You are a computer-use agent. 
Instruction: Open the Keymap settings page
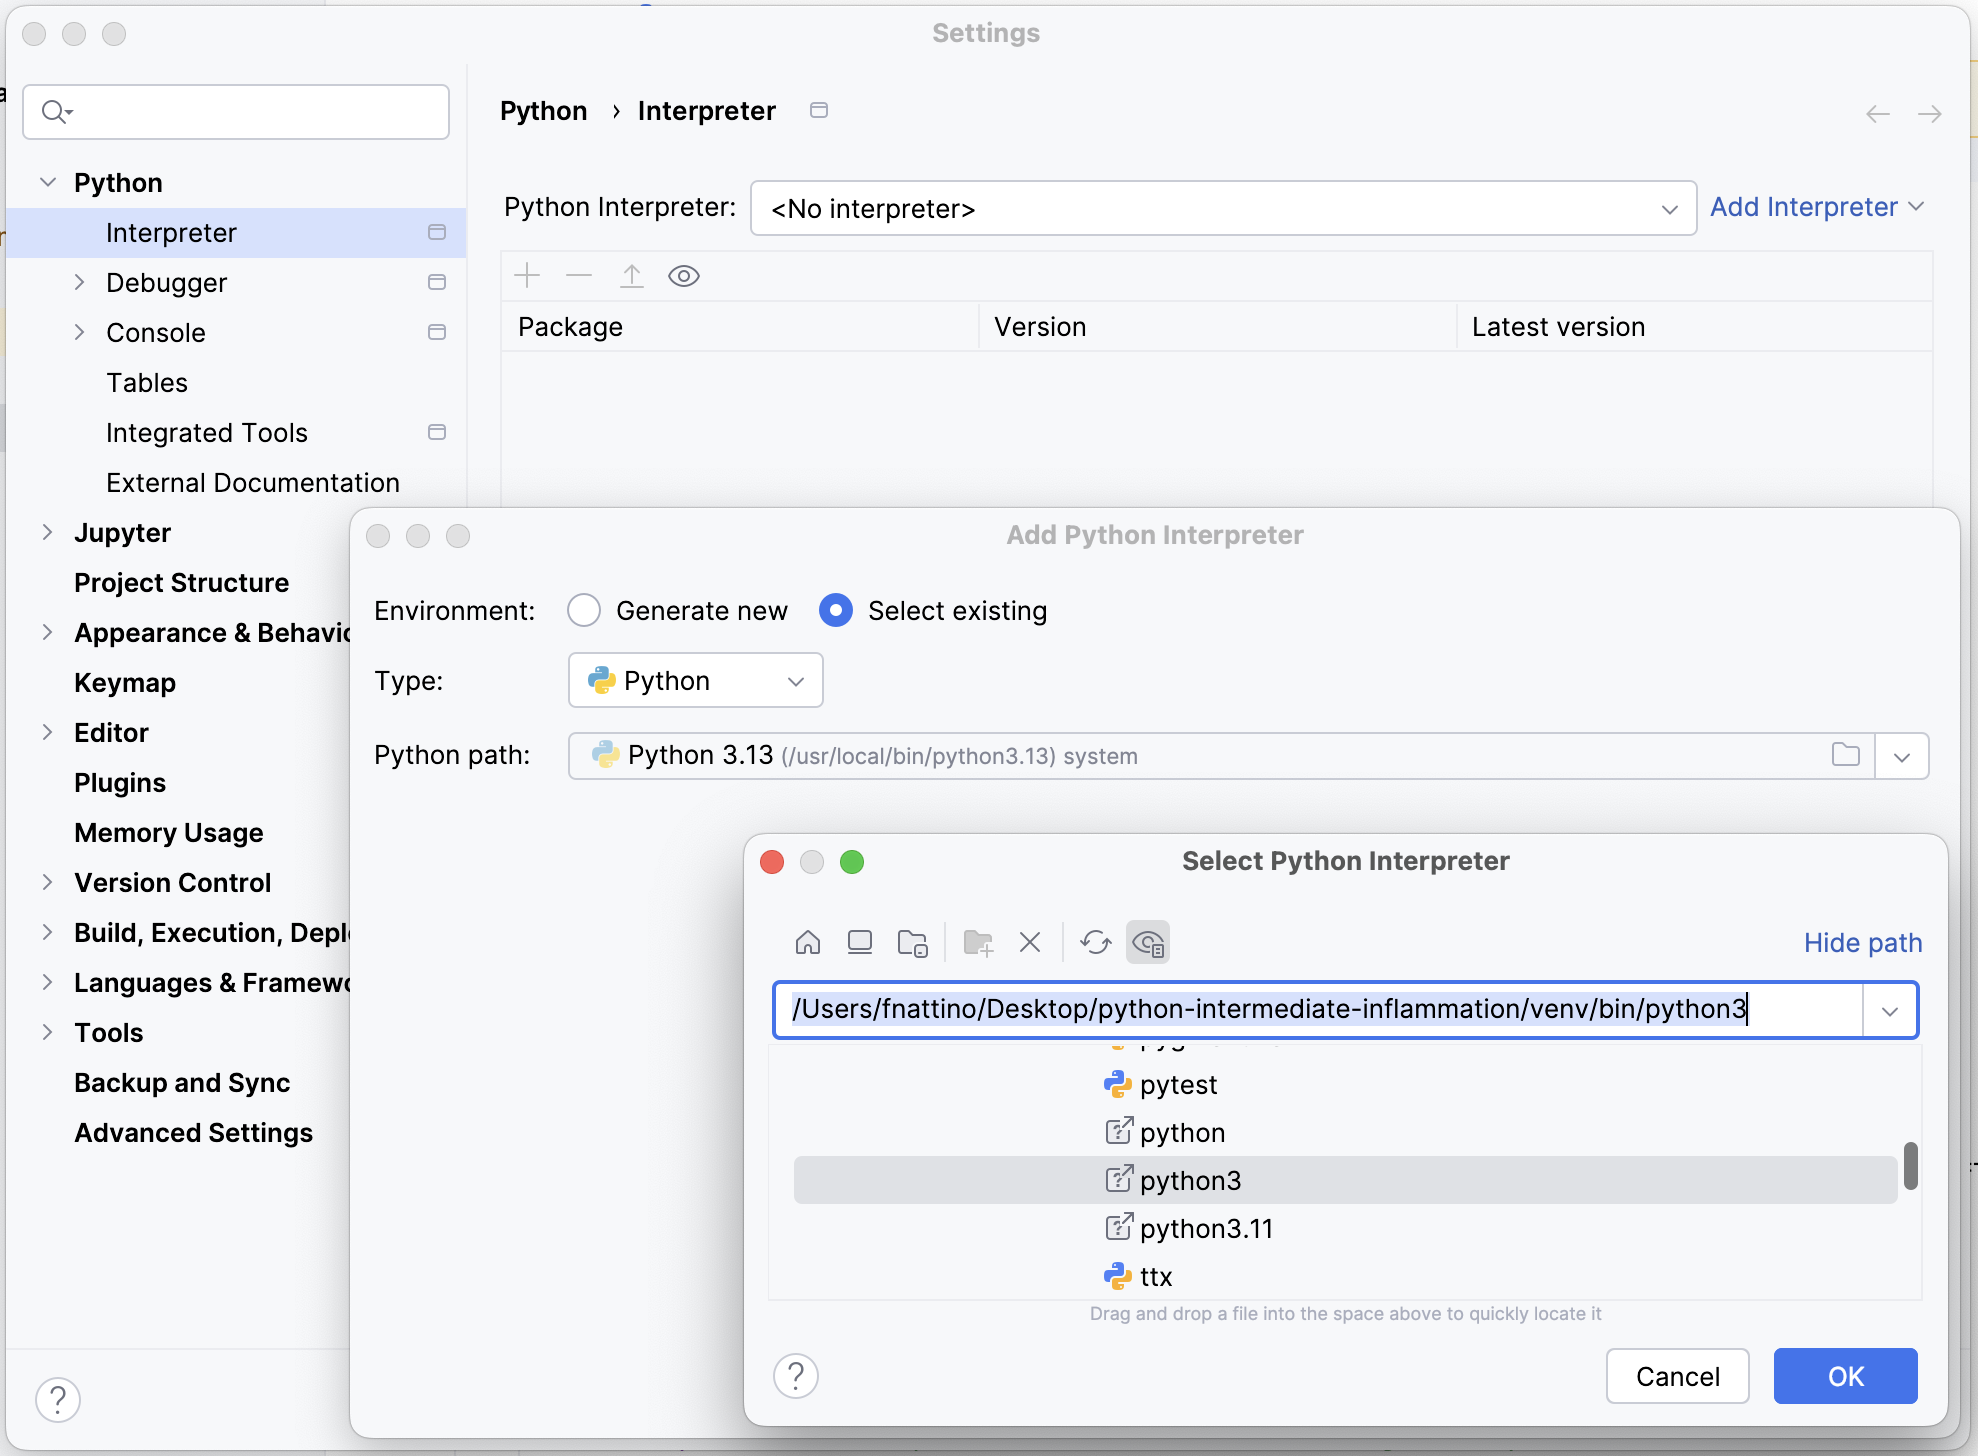click(124, 682)
